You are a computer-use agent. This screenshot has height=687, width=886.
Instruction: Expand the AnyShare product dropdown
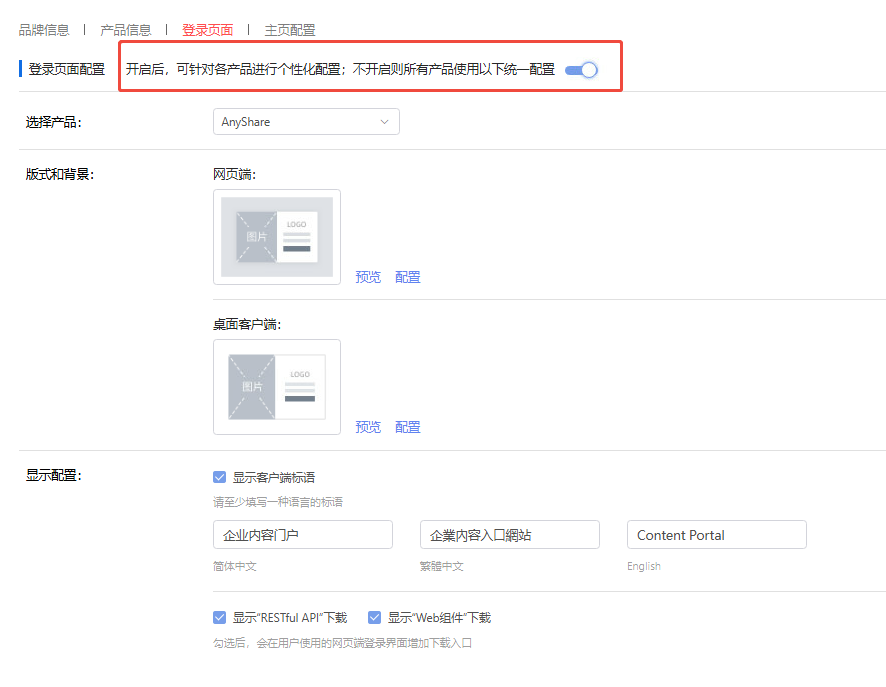coord(305,122)
